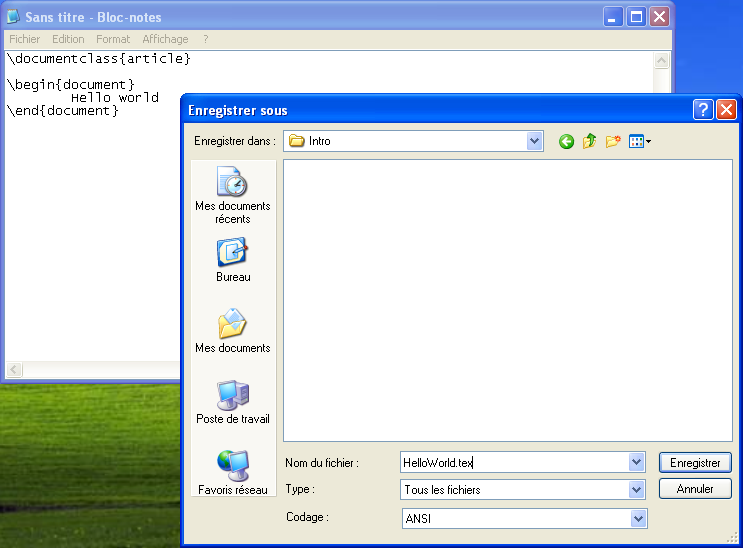Click the \begin{document} line in Bloc-notes

point(71,84)
